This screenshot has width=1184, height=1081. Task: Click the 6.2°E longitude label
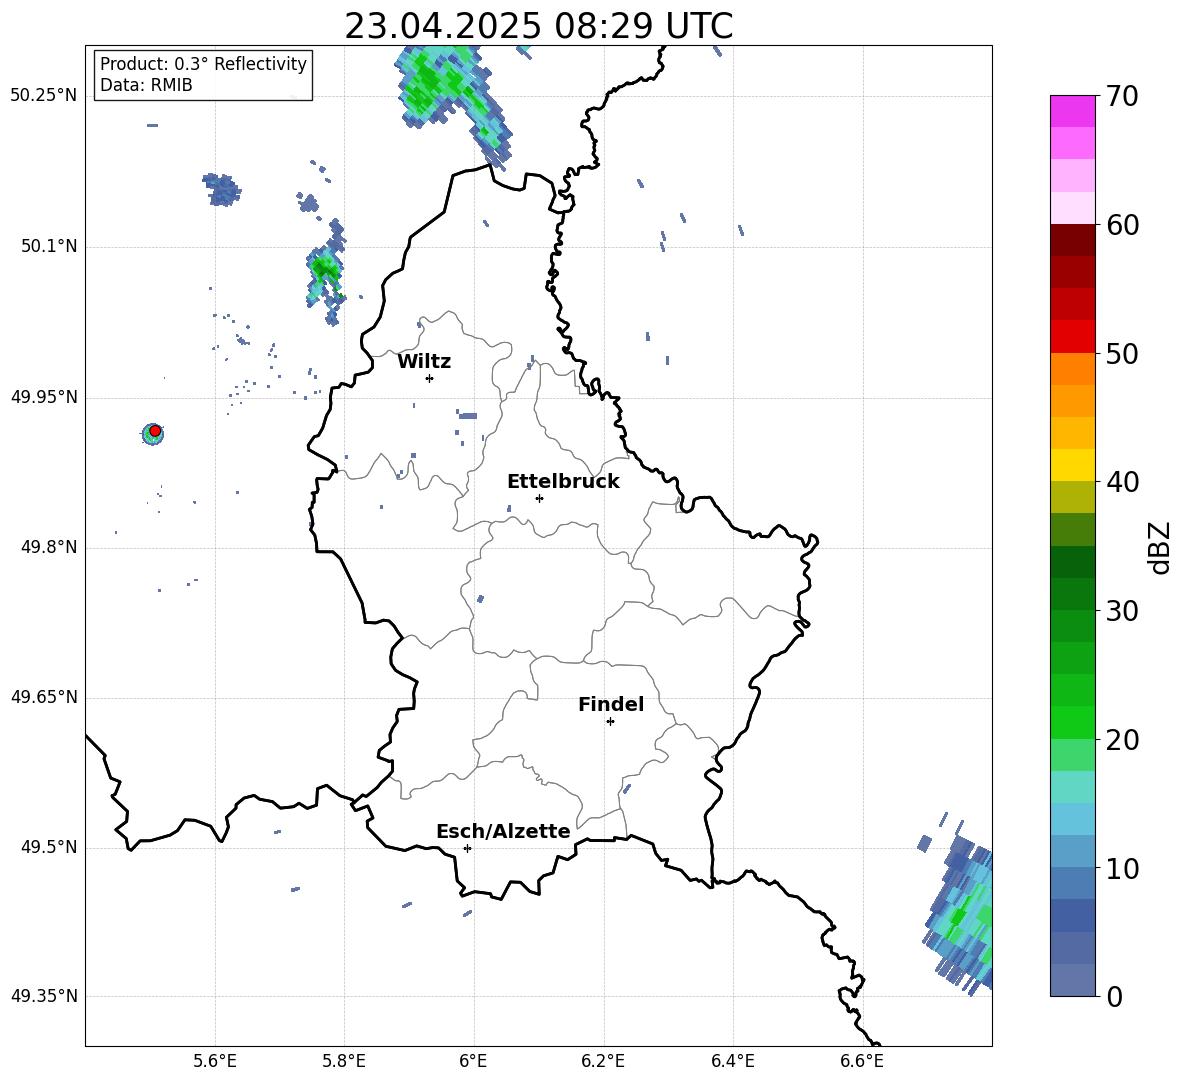tap(603, 1061)
